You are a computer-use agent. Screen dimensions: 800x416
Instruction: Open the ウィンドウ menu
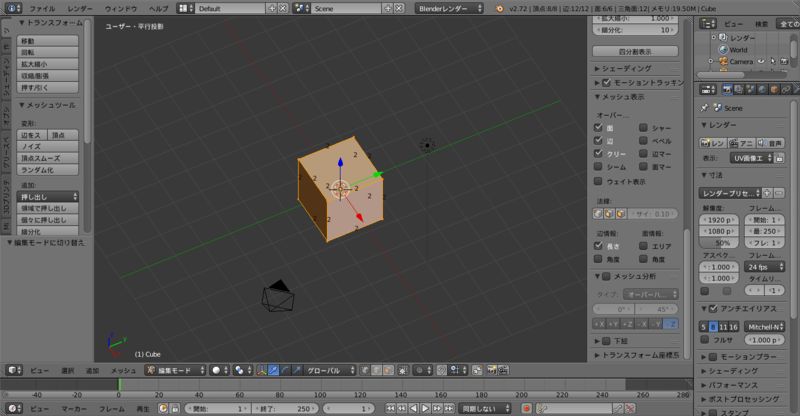[121, 9]
